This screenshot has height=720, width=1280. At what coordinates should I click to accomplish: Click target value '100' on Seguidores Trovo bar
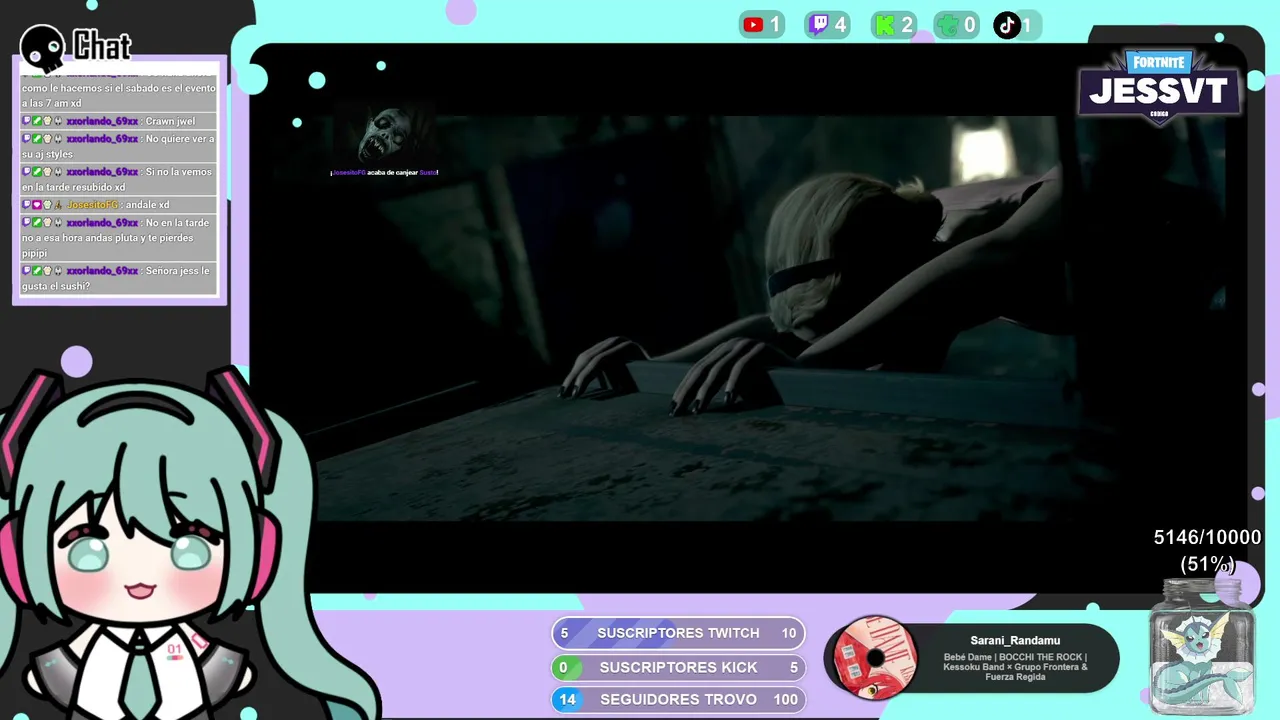click(x=786, y=699)
